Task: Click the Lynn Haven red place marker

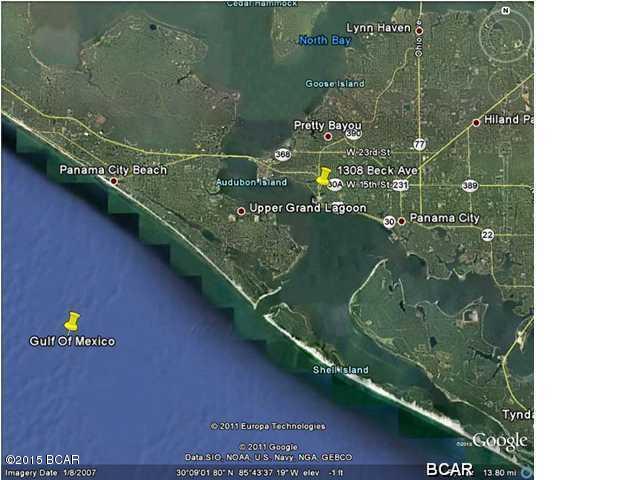Action: [419, 31]
